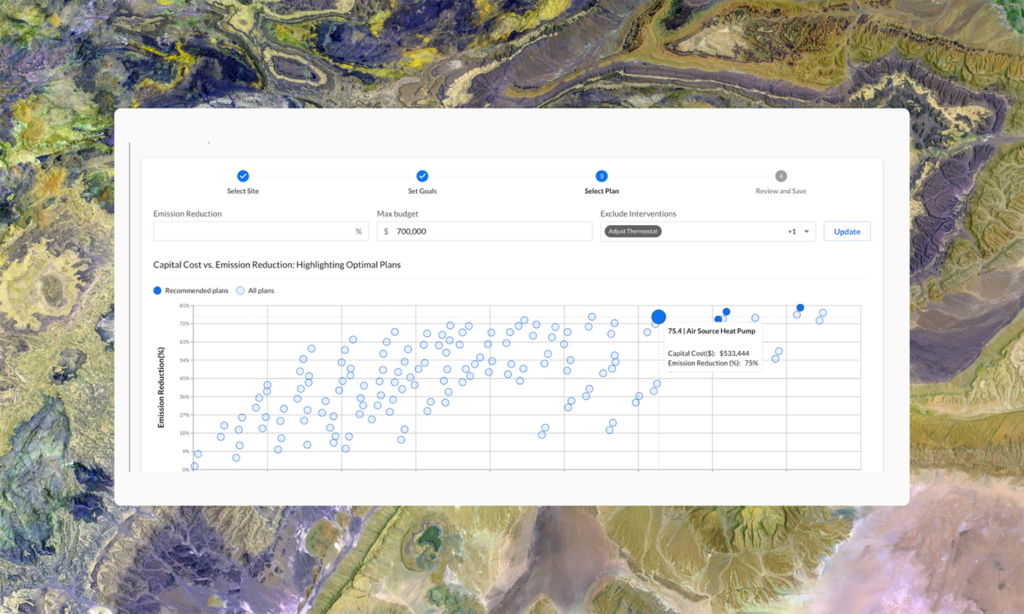Go to the Select Site step label
1024x614 pixels.
coord(243,191)
